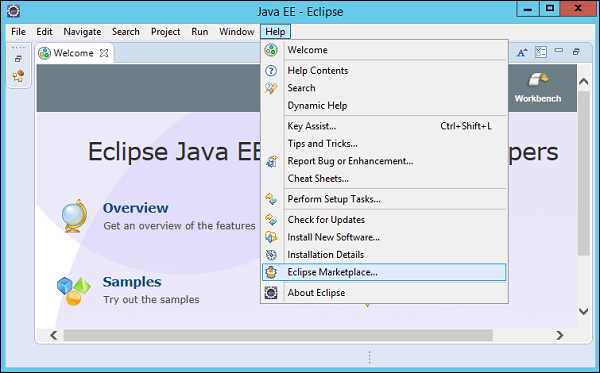Click the Help Contents question mark icon
This screenshot has width=600, height=373.
271,70
